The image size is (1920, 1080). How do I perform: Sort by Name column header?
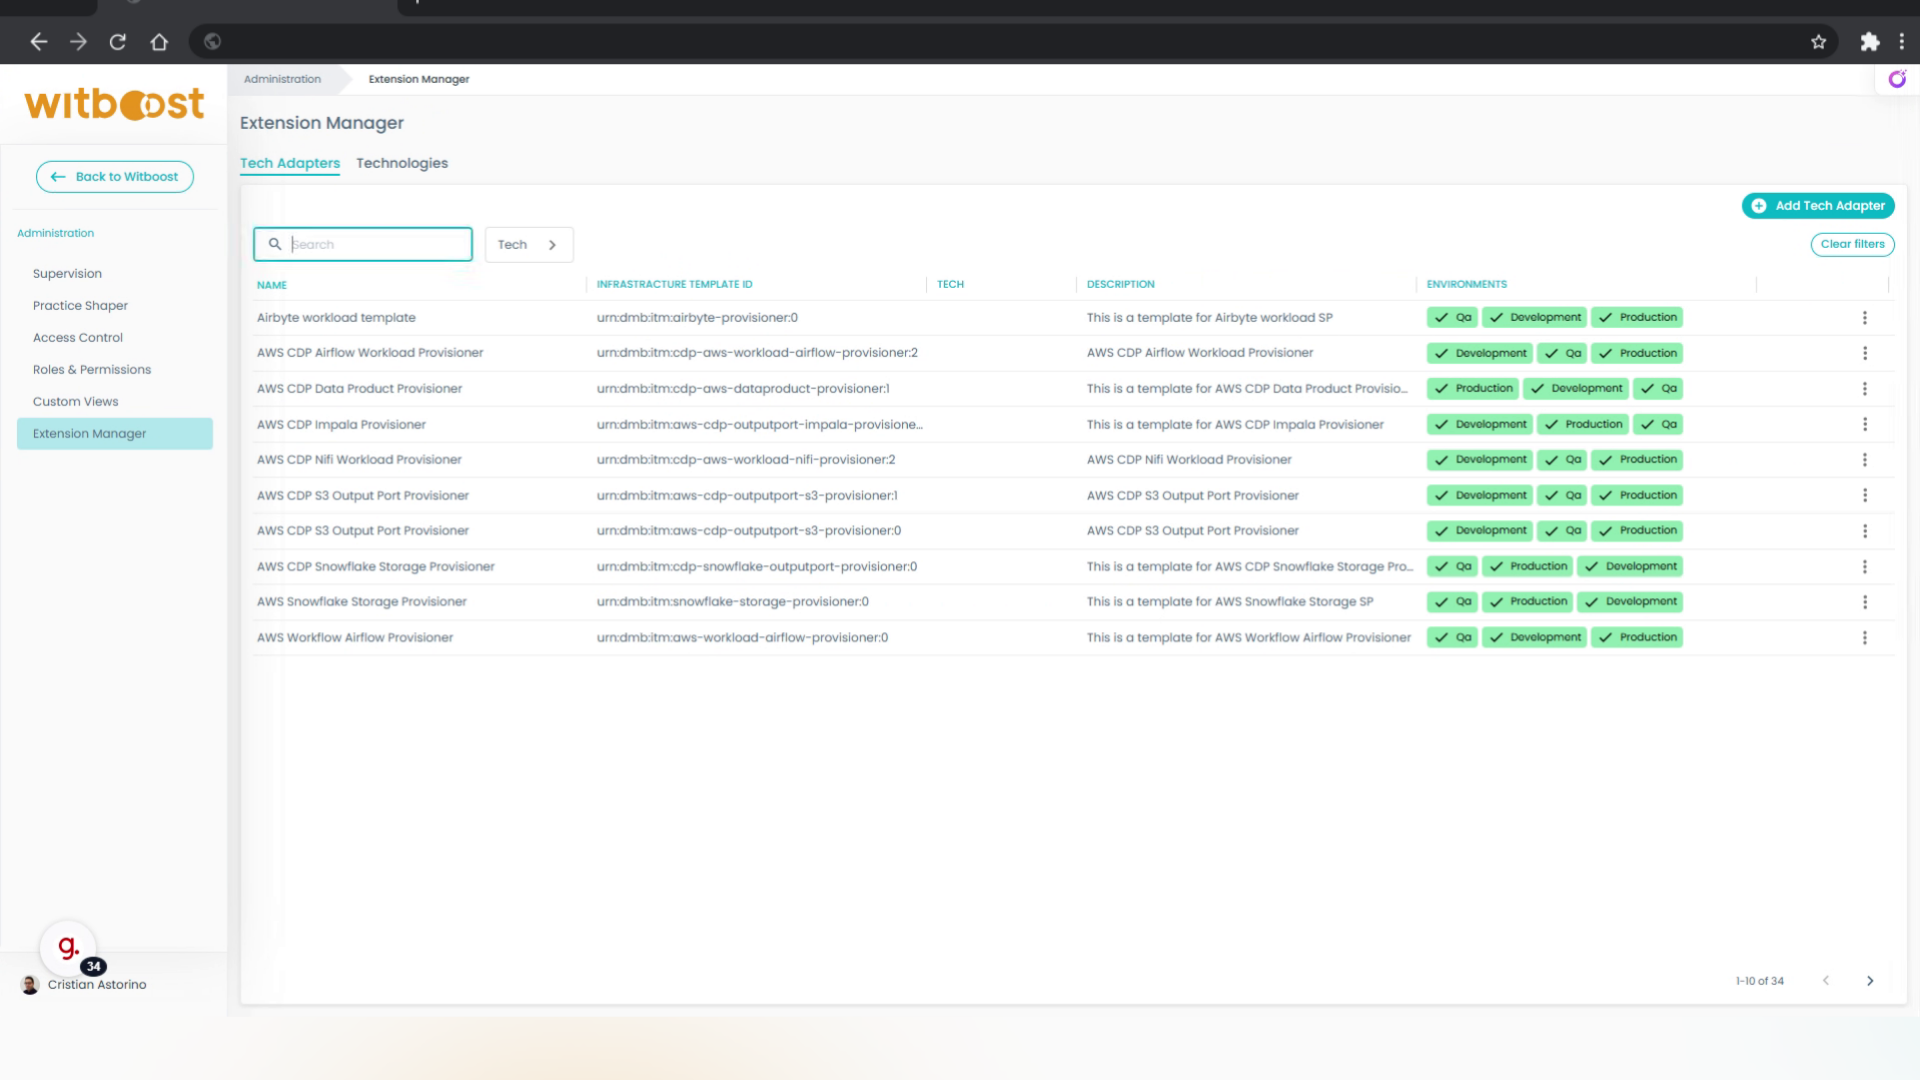point(272,285)
